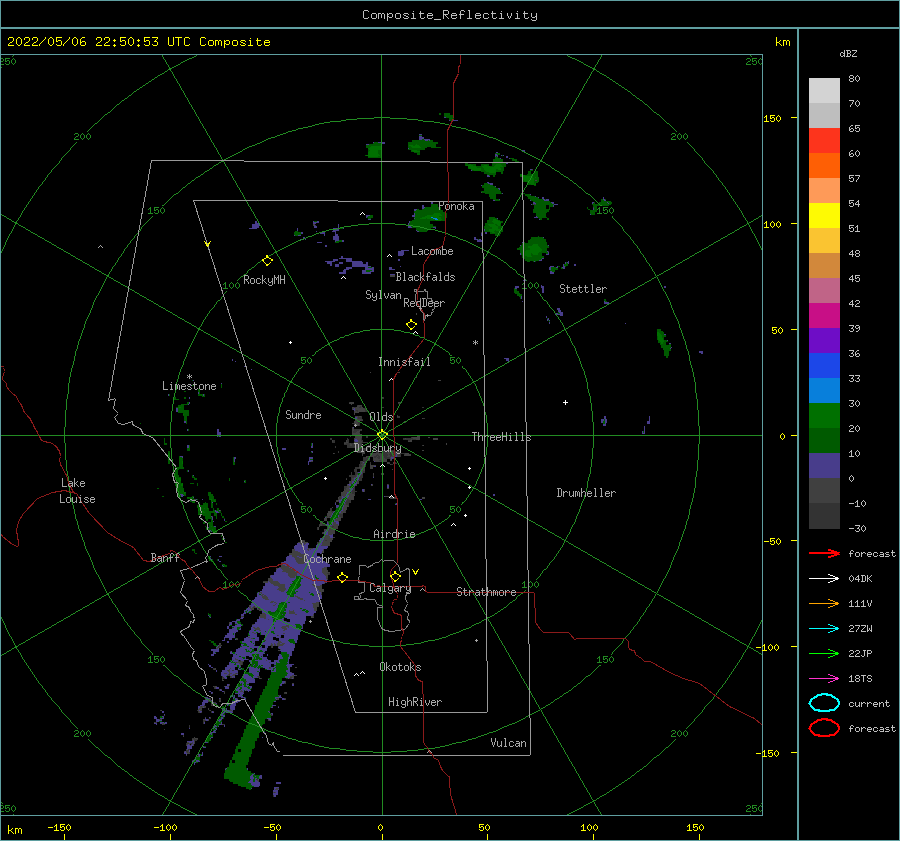900x841 pixels.
Task: Click the Sundre city label
Action: pyautogui.click(x=303, y=414)
